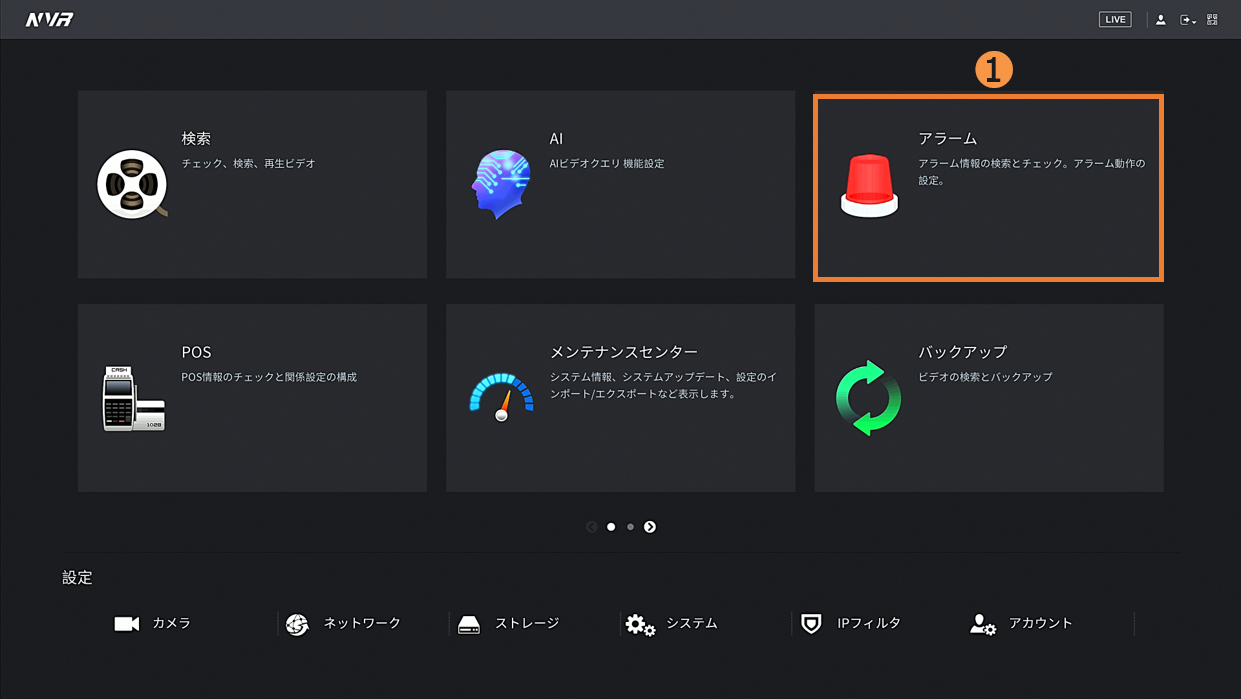Select the second page indicator dot

point(630,527)
